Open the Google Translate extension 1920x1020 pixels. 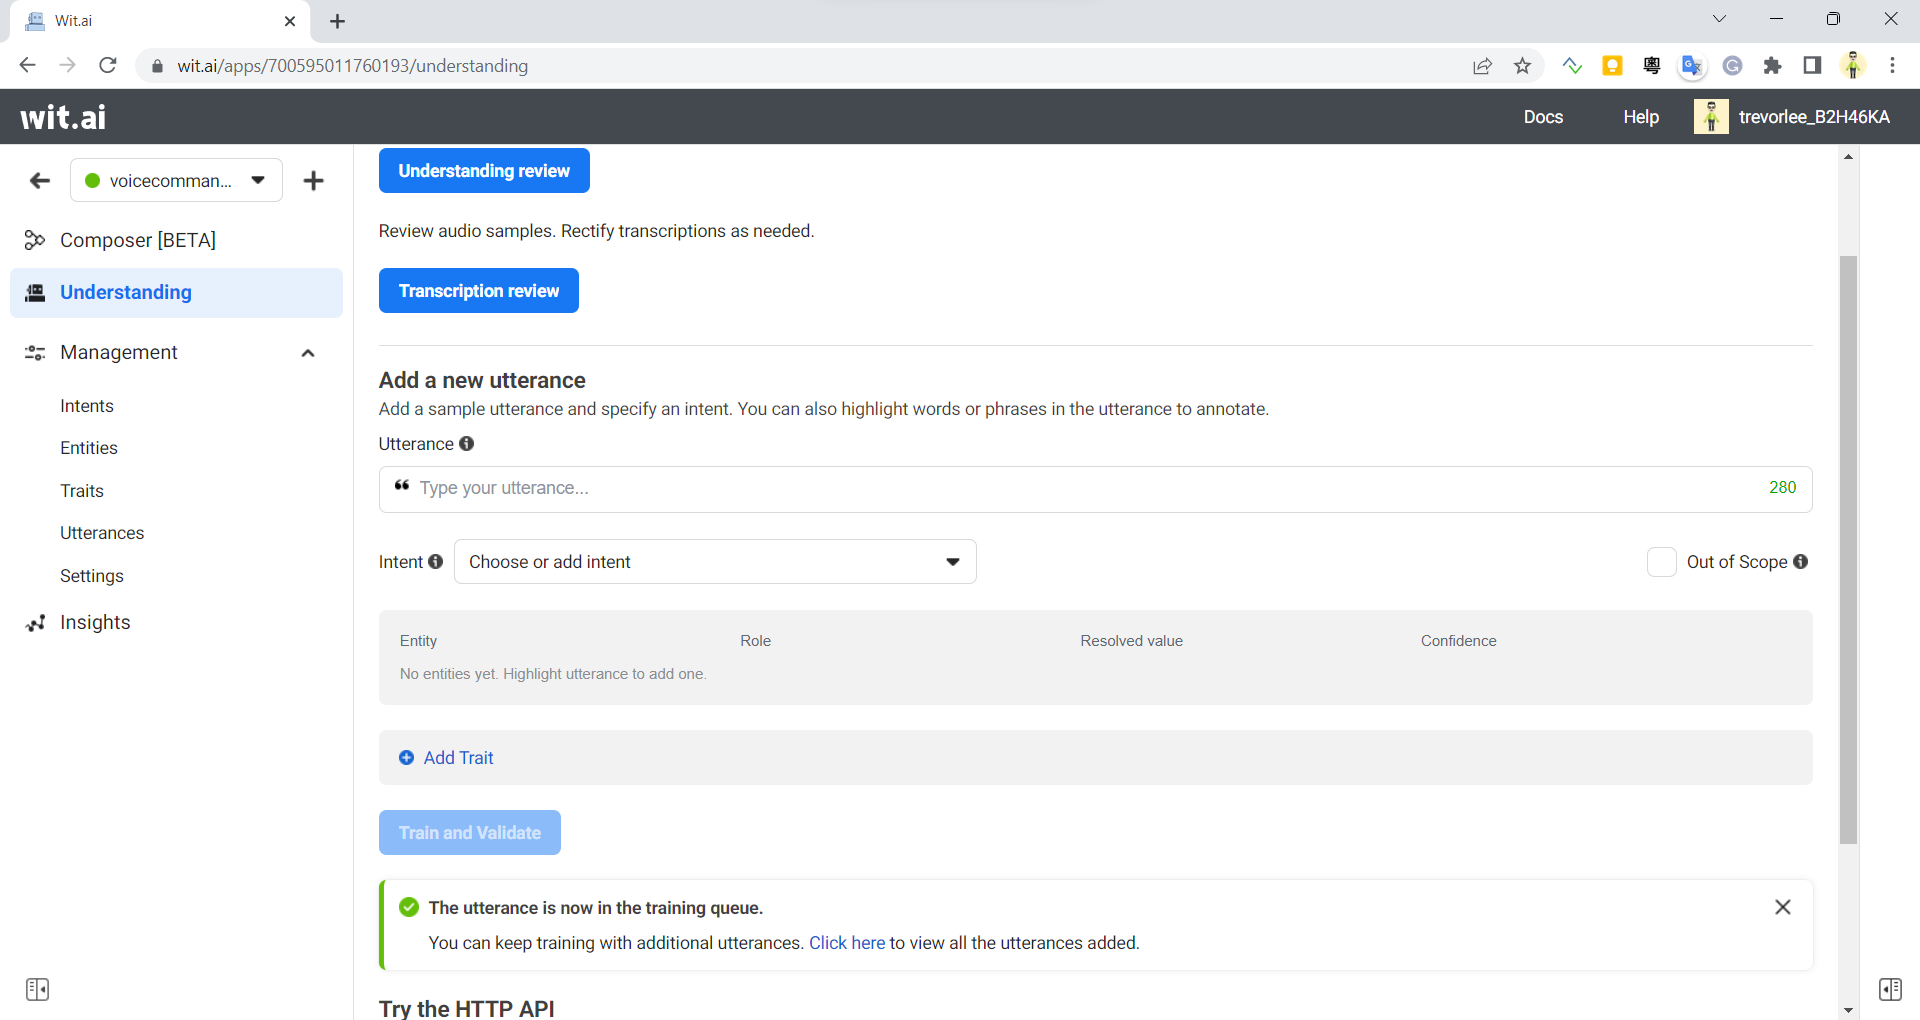coord(1692,66)
